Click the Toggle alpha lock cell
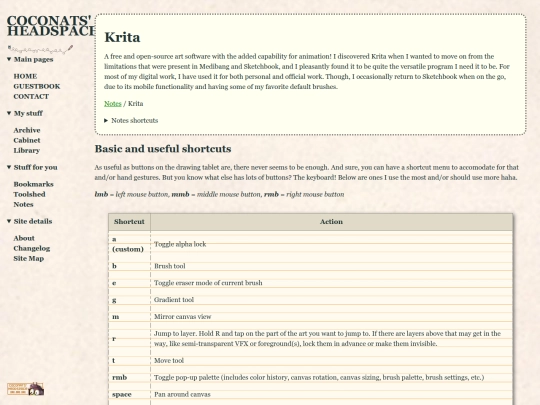Screen dimensions: 540x405 pyautogui.click(x=331, y=244)
